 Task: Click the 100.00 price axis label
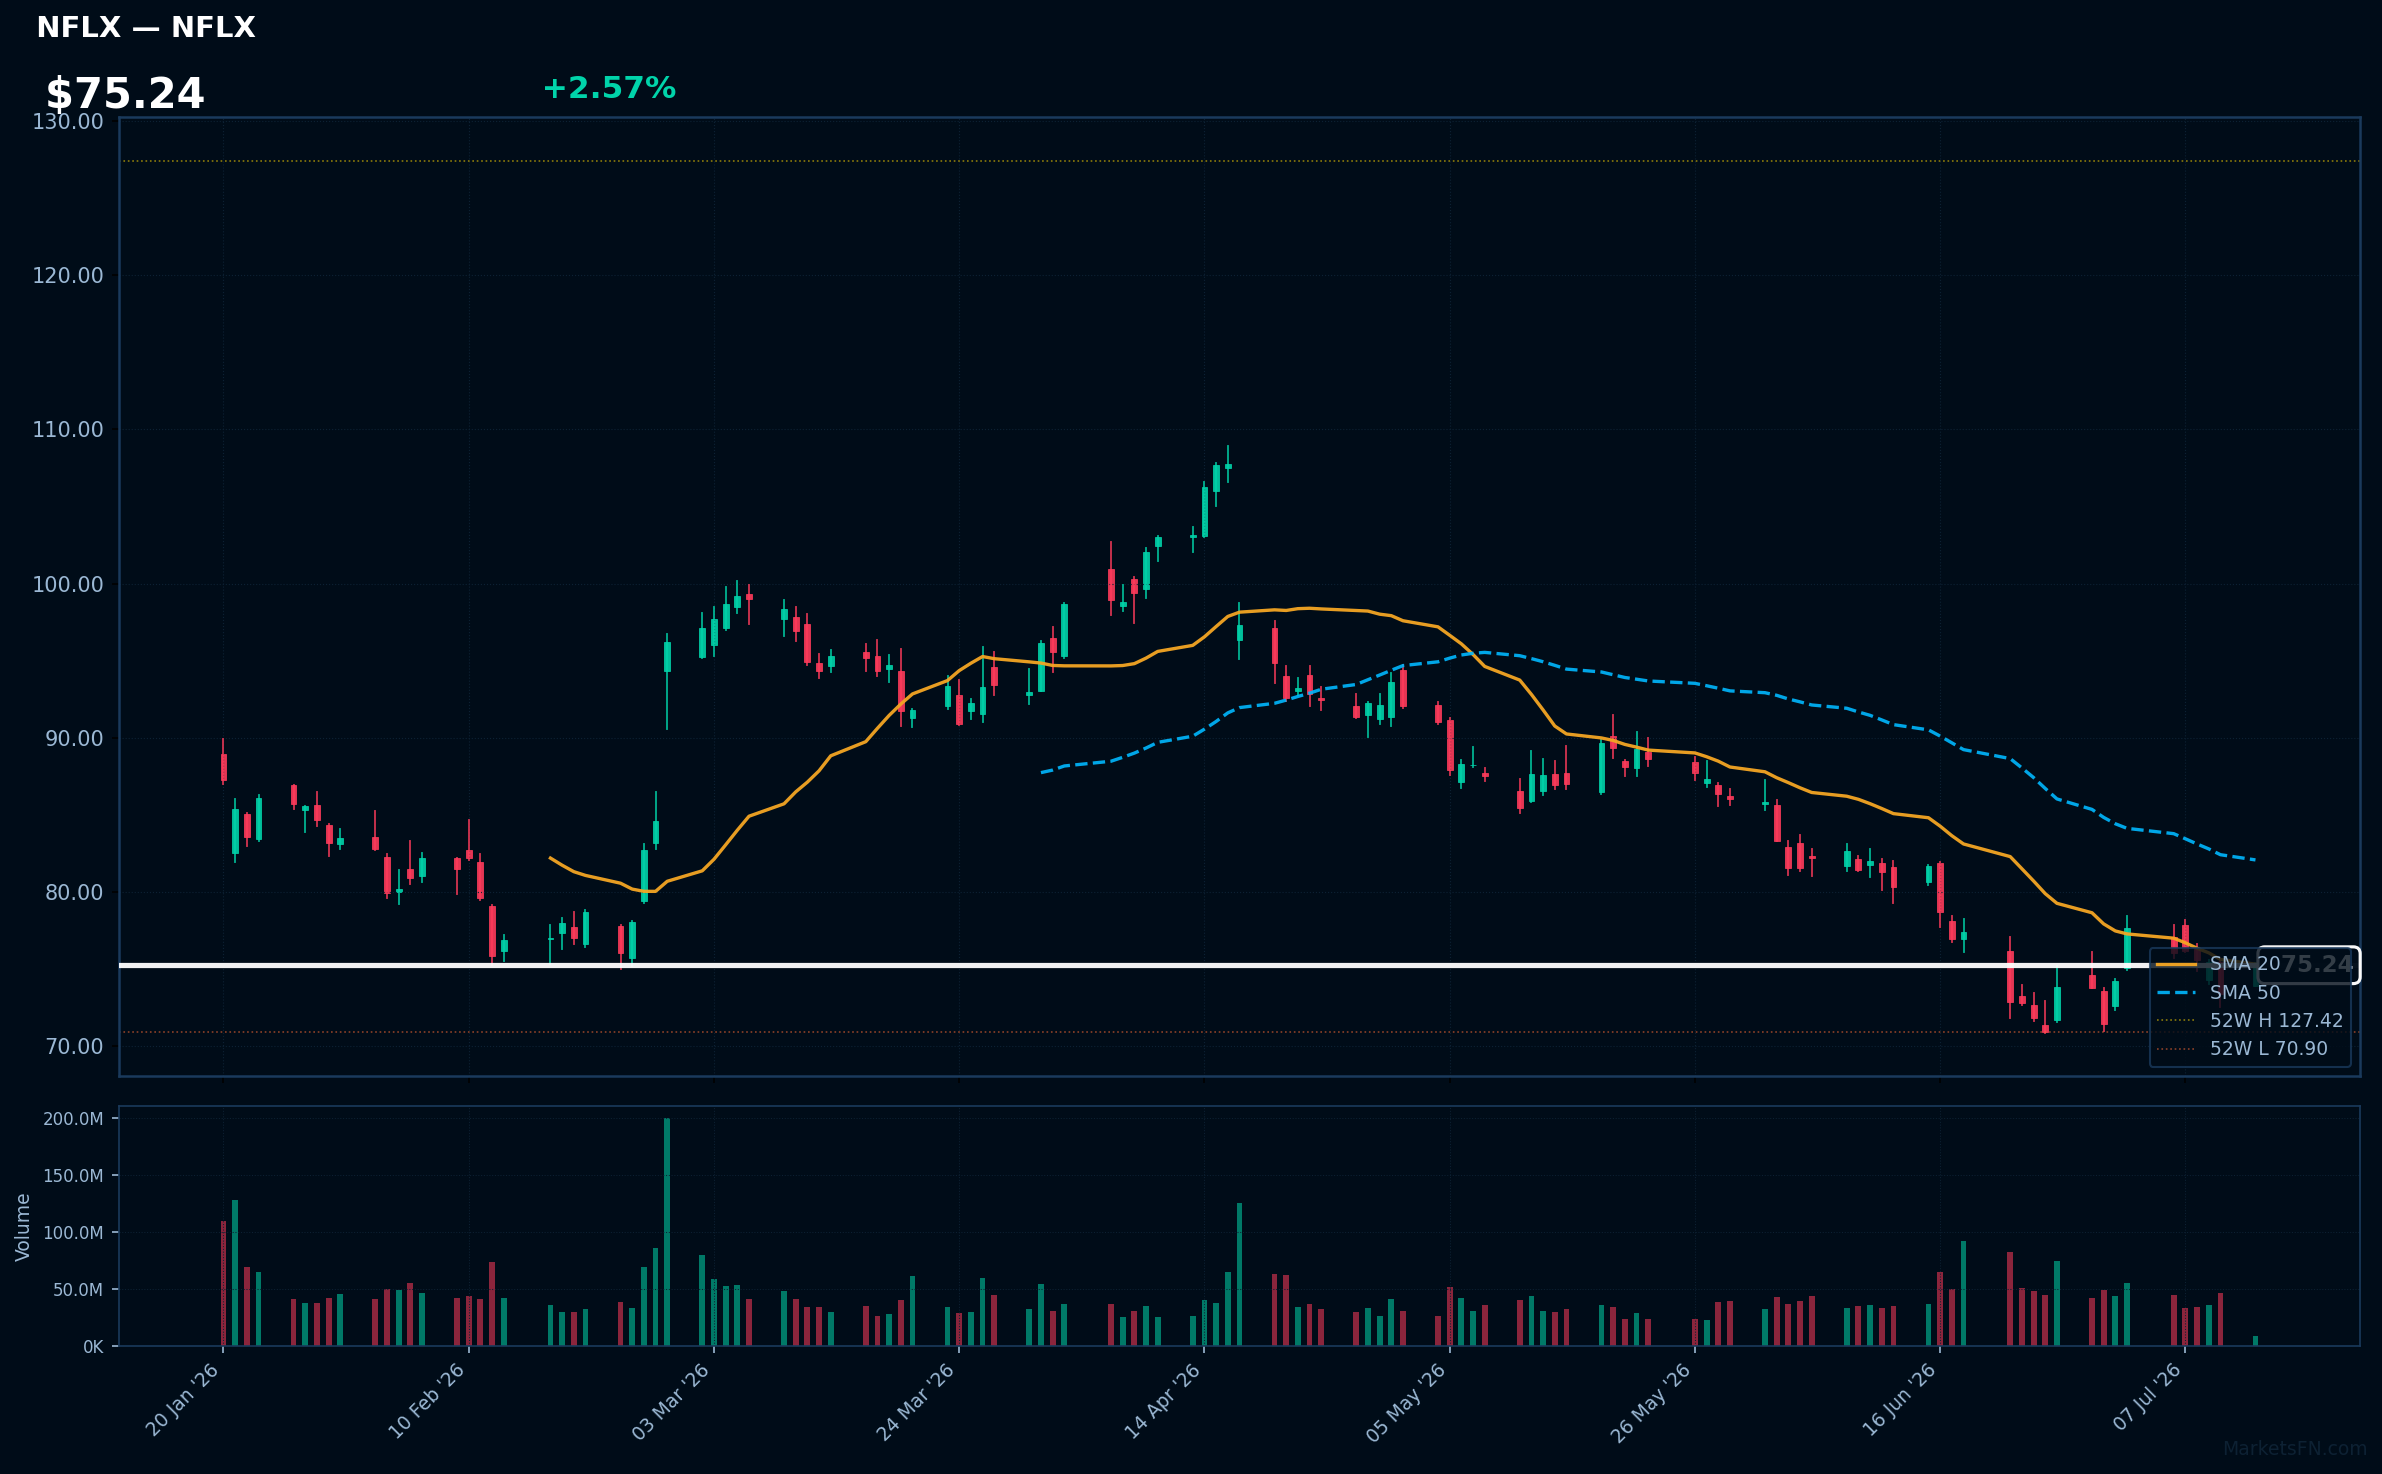point(68,584)
